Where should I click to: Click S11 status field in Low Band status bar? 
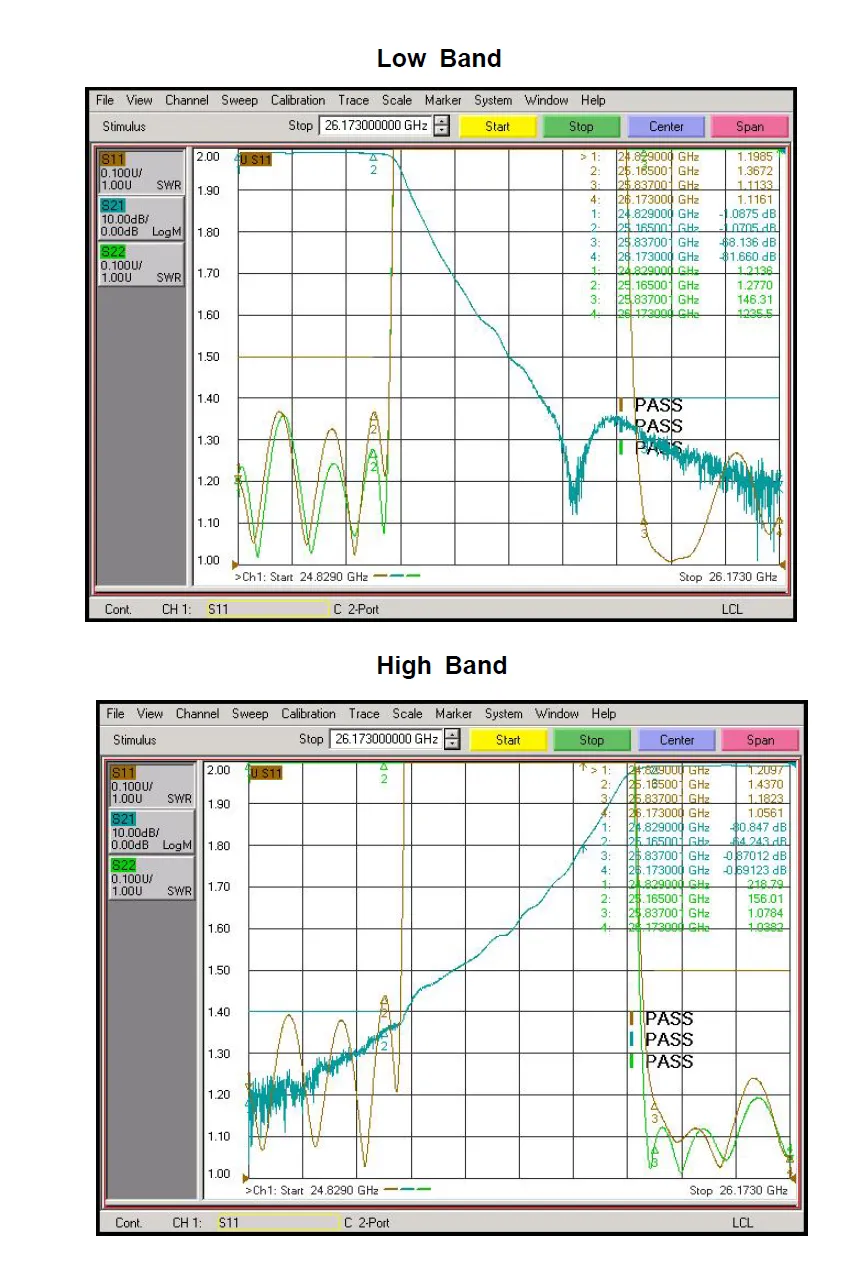tap(267, 609)
